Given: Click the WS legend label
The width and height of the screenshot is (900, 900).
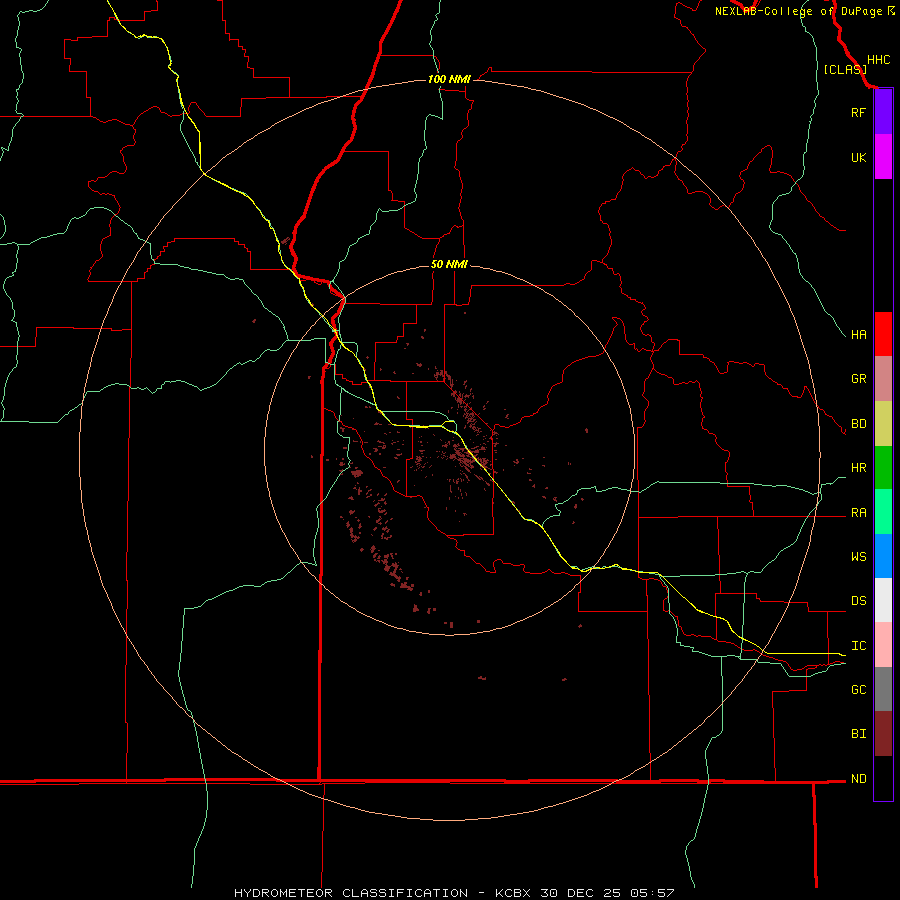Looking at the screenshot, I should [858, 557].
